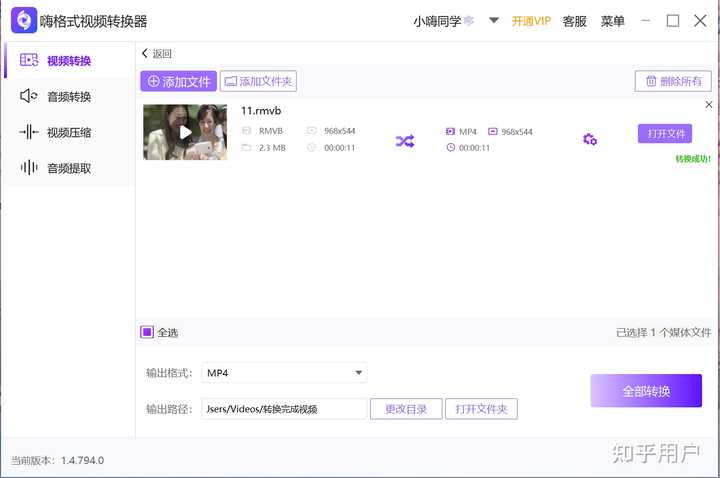Click the version number 1.4.794.0
The width and height of the screenshot is (720, 478).
coord(83,460)
